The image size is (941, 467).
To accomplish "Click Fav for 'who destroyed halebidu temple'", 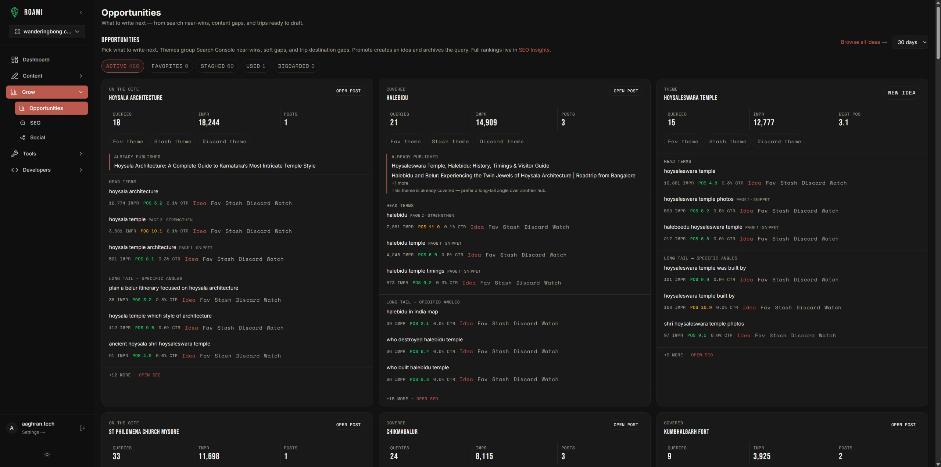I will 483,352.
